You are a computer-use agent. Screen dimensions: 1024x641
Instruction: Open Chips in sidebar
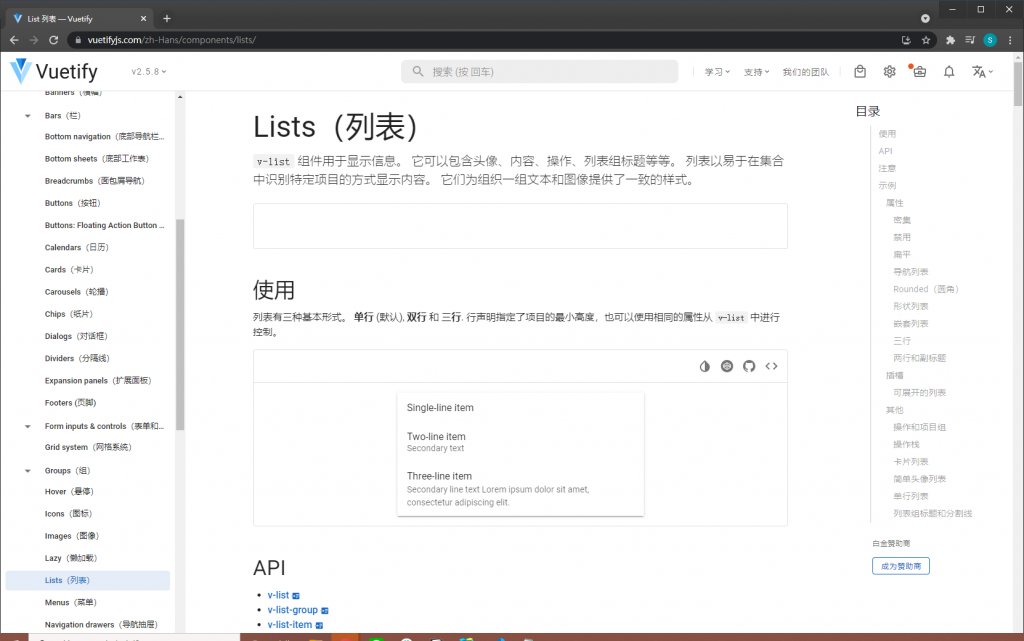coord(69,314)
